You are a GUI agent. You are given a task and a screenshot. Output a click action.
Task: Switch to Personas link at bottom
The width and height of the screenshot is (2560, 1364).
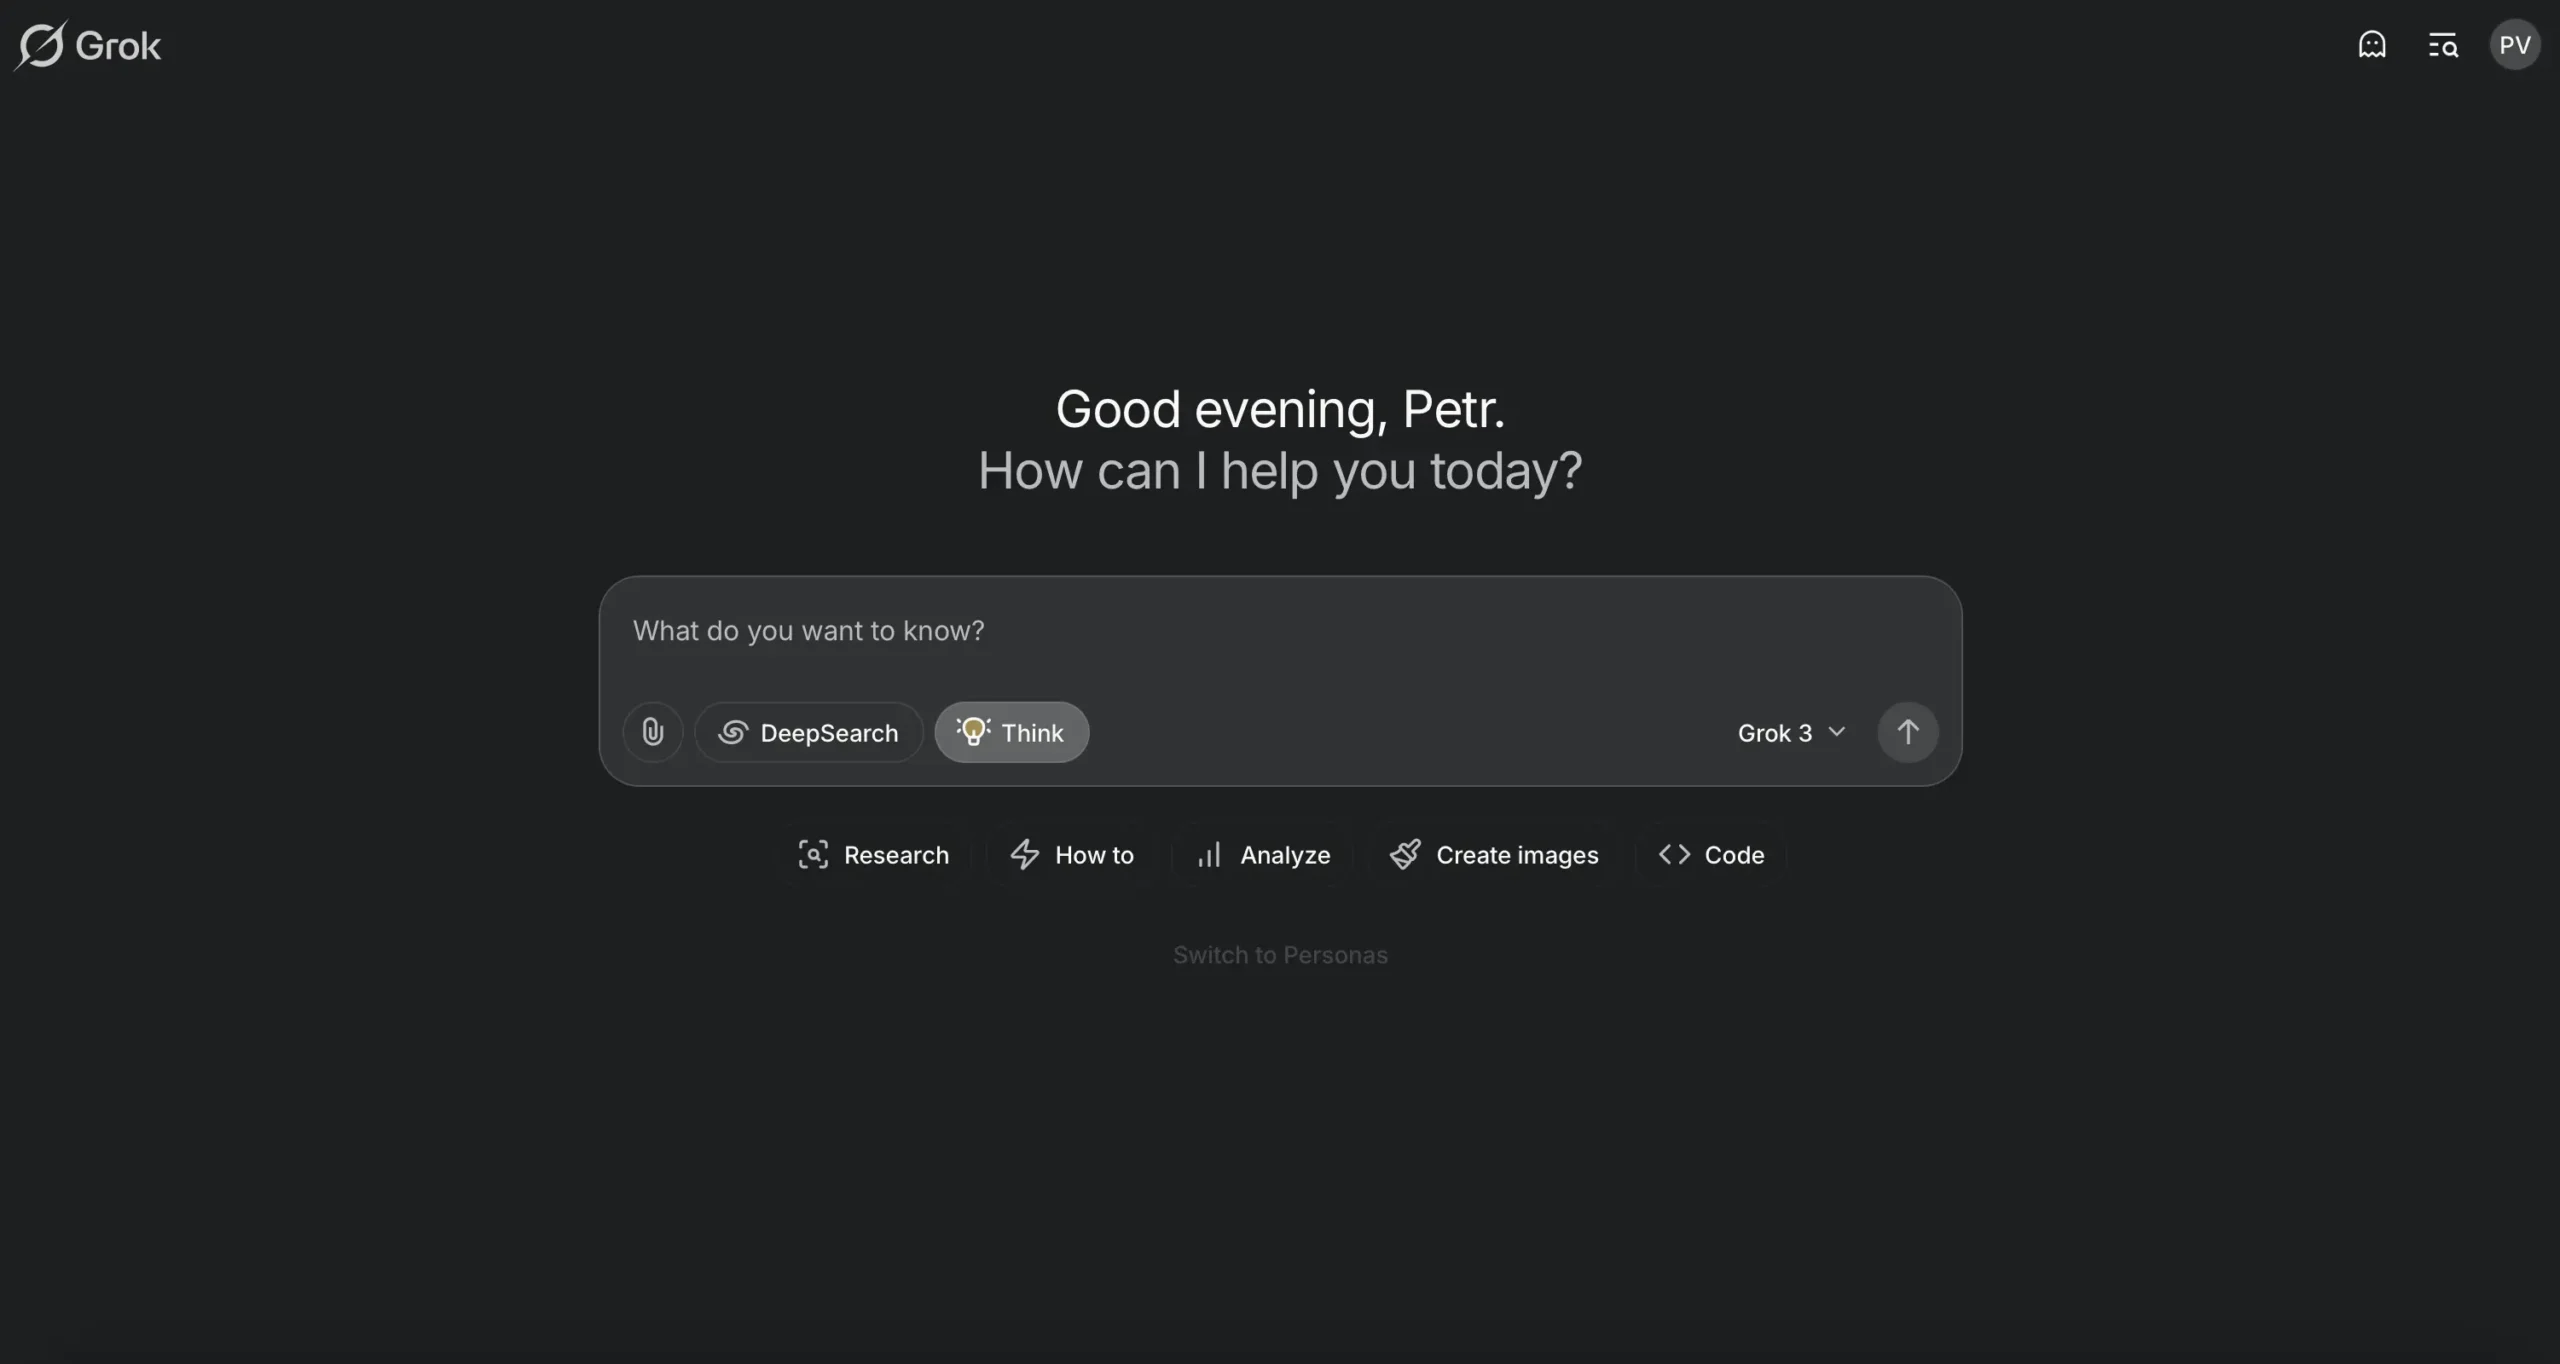click(1280, 953)
